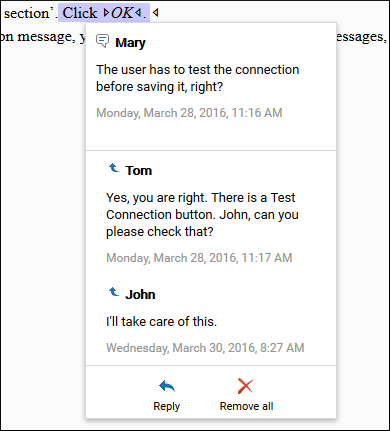Click the closing tag marker right after OK
Viewport: 390px width, 431px height.
[x=138, y=13]
